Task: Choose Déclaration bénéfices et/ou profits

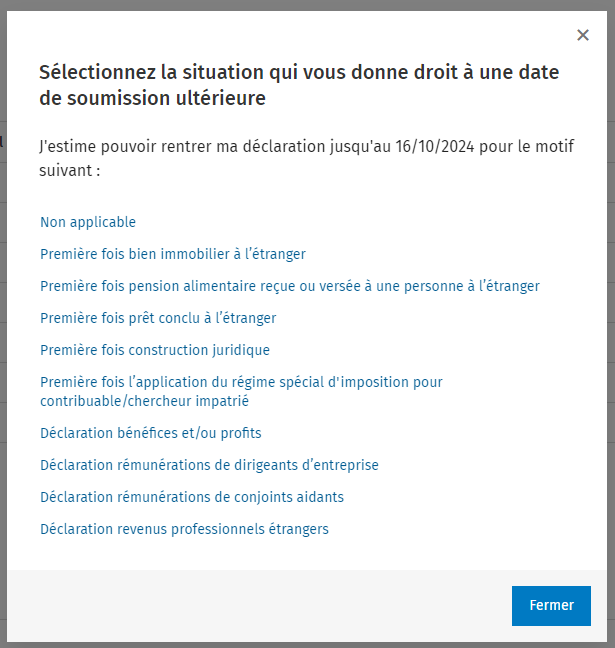Action: point(151,433)
